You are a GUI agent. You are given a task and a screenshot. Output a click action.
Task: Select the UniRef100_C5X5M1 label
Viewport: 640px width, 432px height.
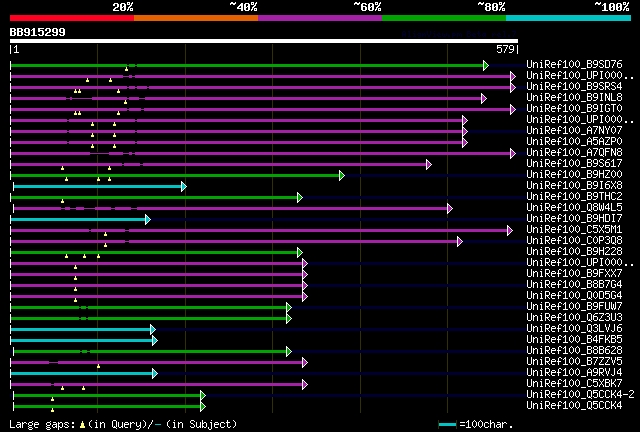(574, 229)
